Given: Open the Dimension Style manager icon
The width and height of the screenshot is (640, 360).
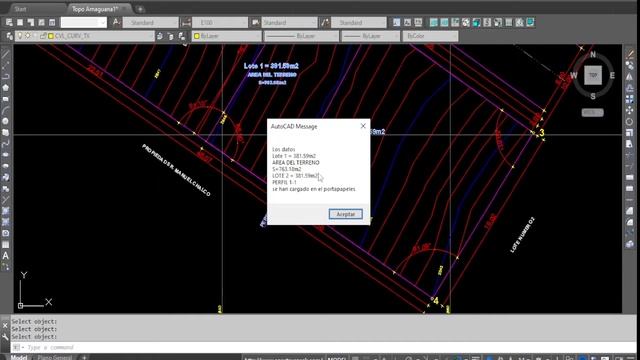Looking at the screenshot, I should [186, 22].
